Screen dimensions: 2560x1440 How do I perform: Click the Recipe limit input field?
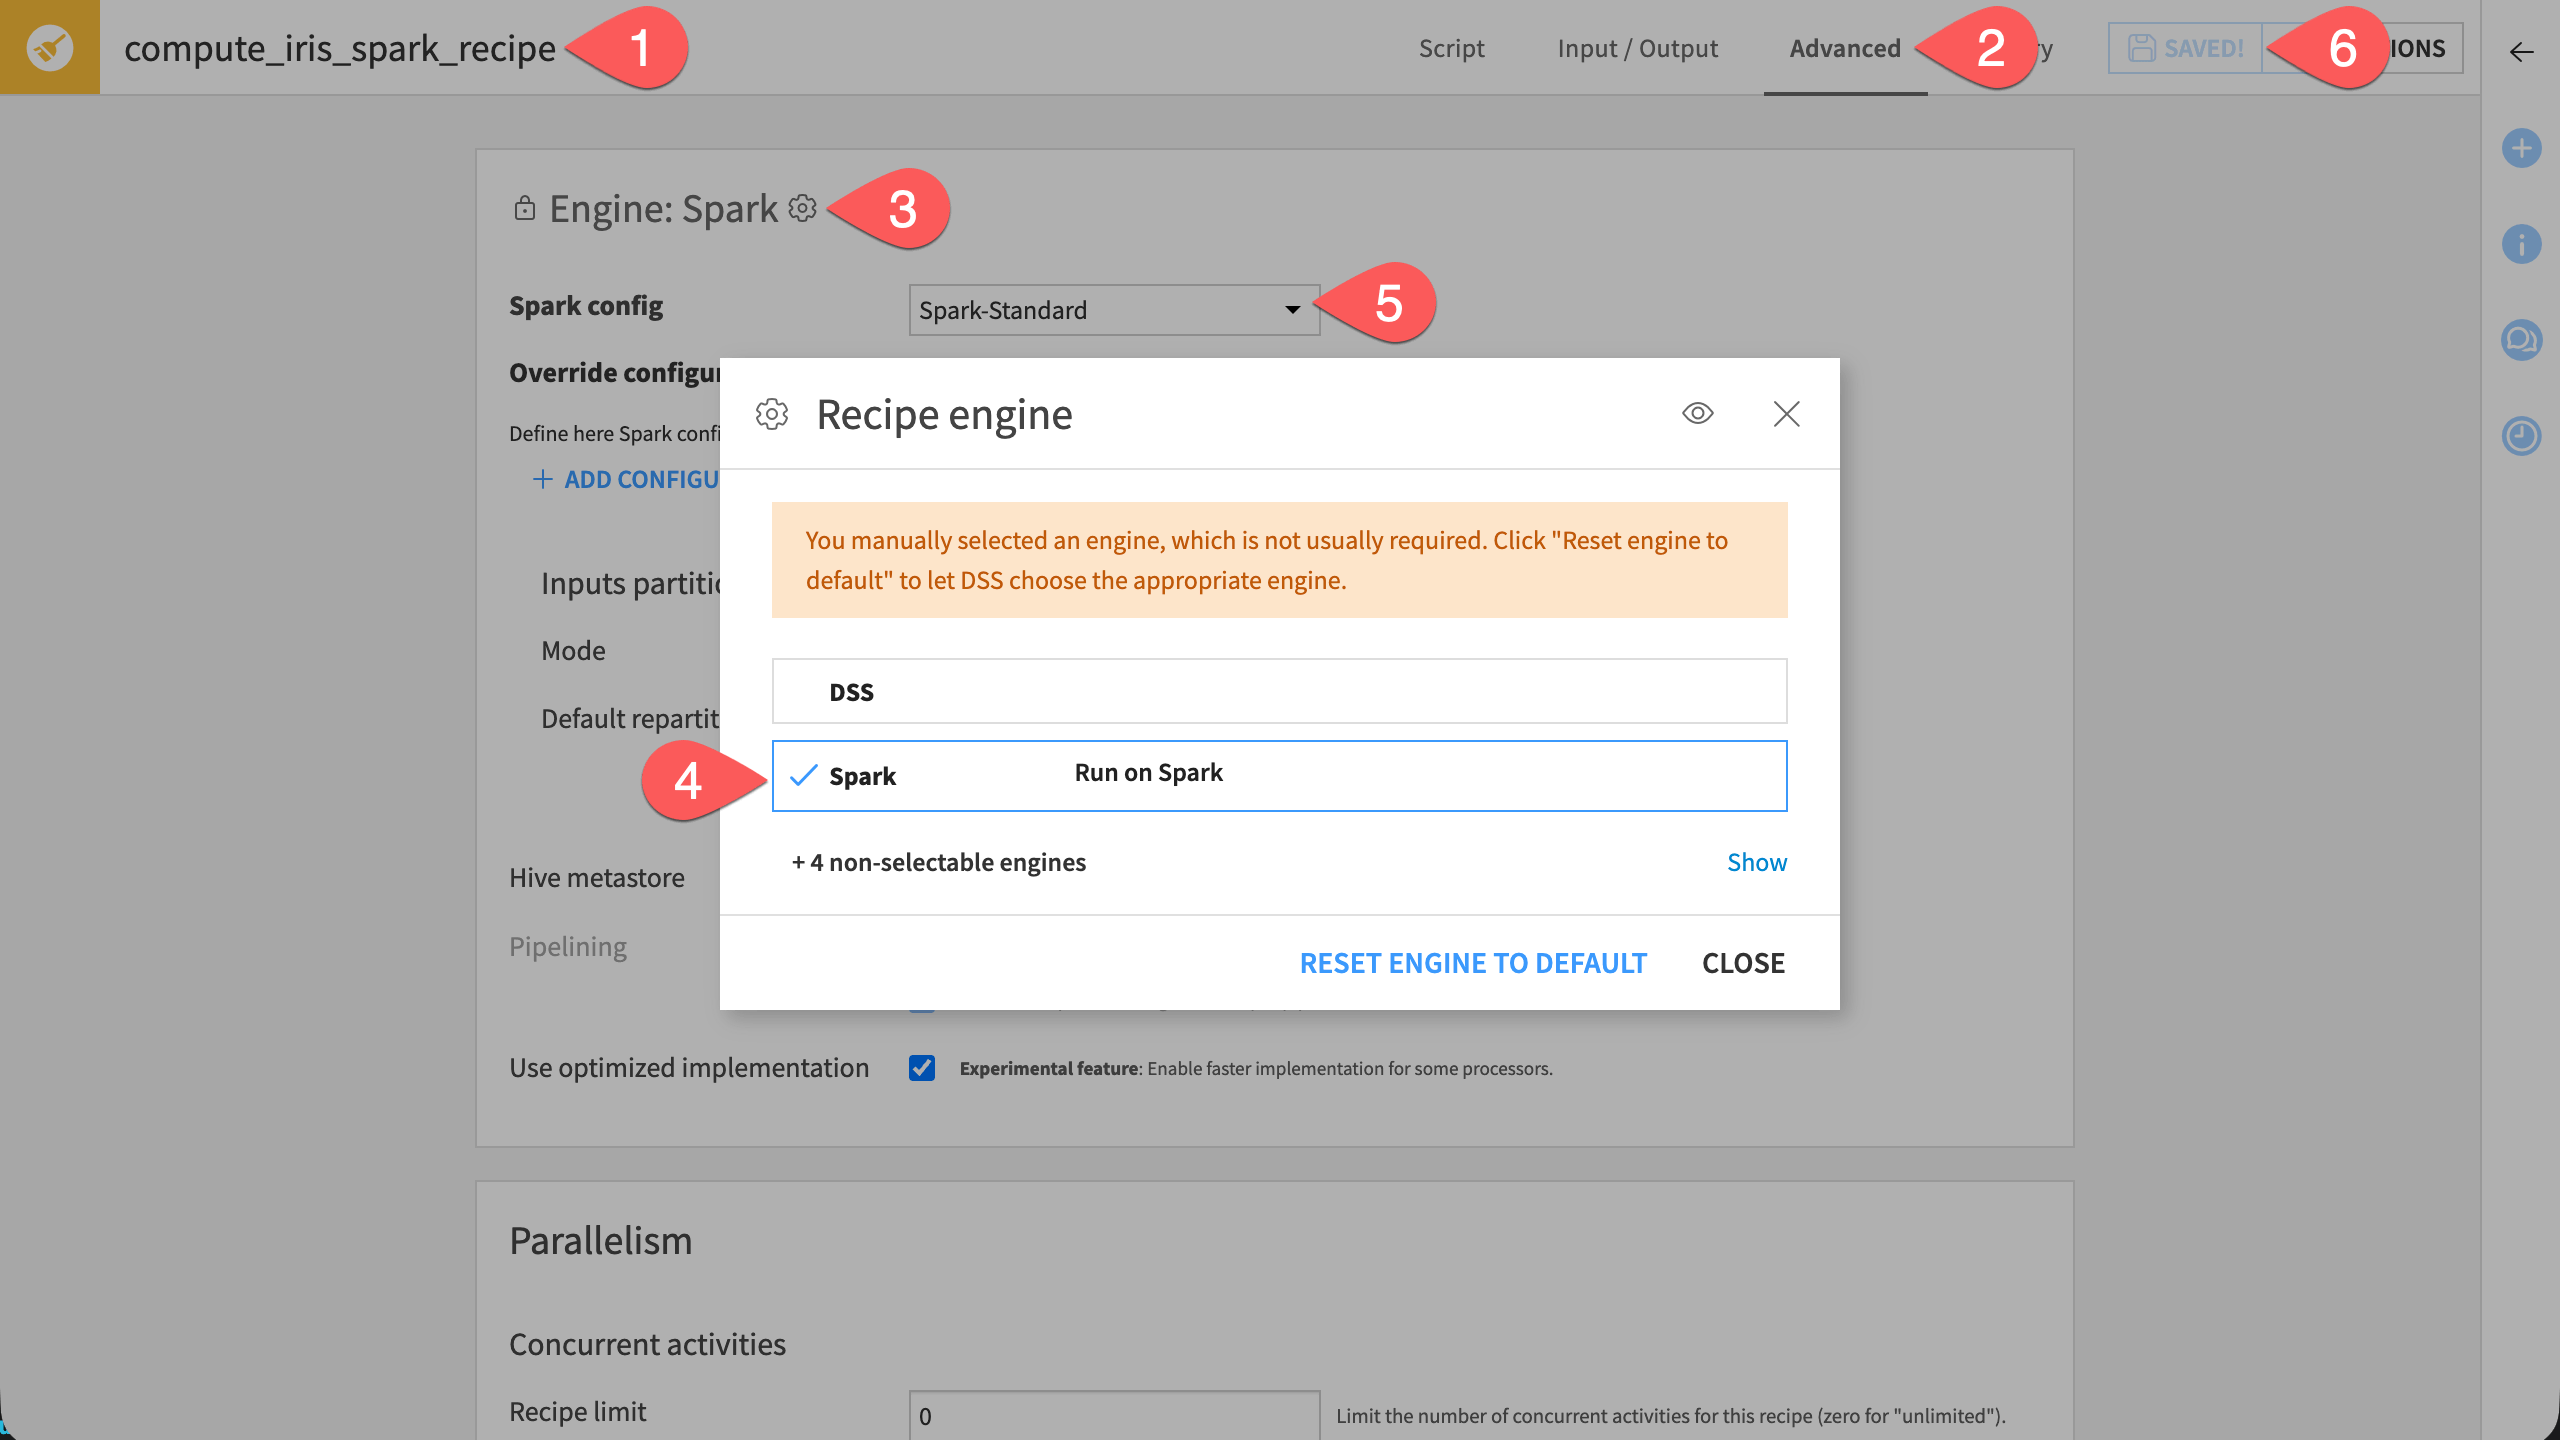(1114, 1415)
